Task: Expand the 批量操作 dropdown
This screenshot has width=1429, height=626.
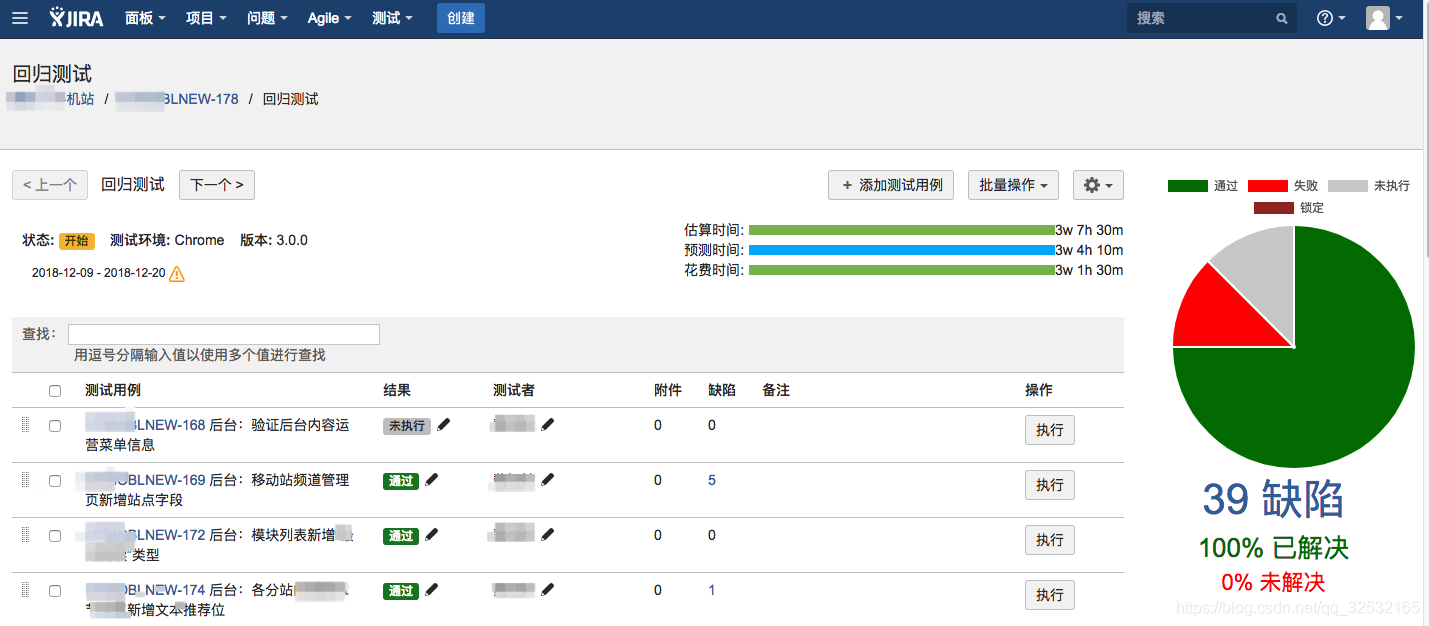Action: (x=1013, y=185)
